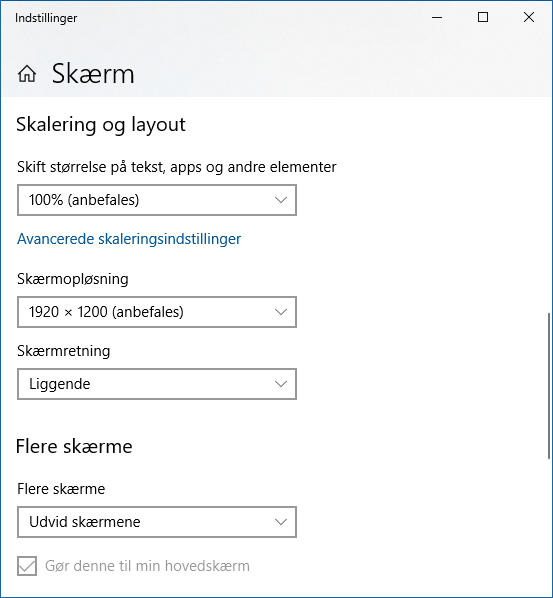This screenshot has height=598, width=553.
Task: Go to Settings home via house icon
Action: click(x=27, y=74)
